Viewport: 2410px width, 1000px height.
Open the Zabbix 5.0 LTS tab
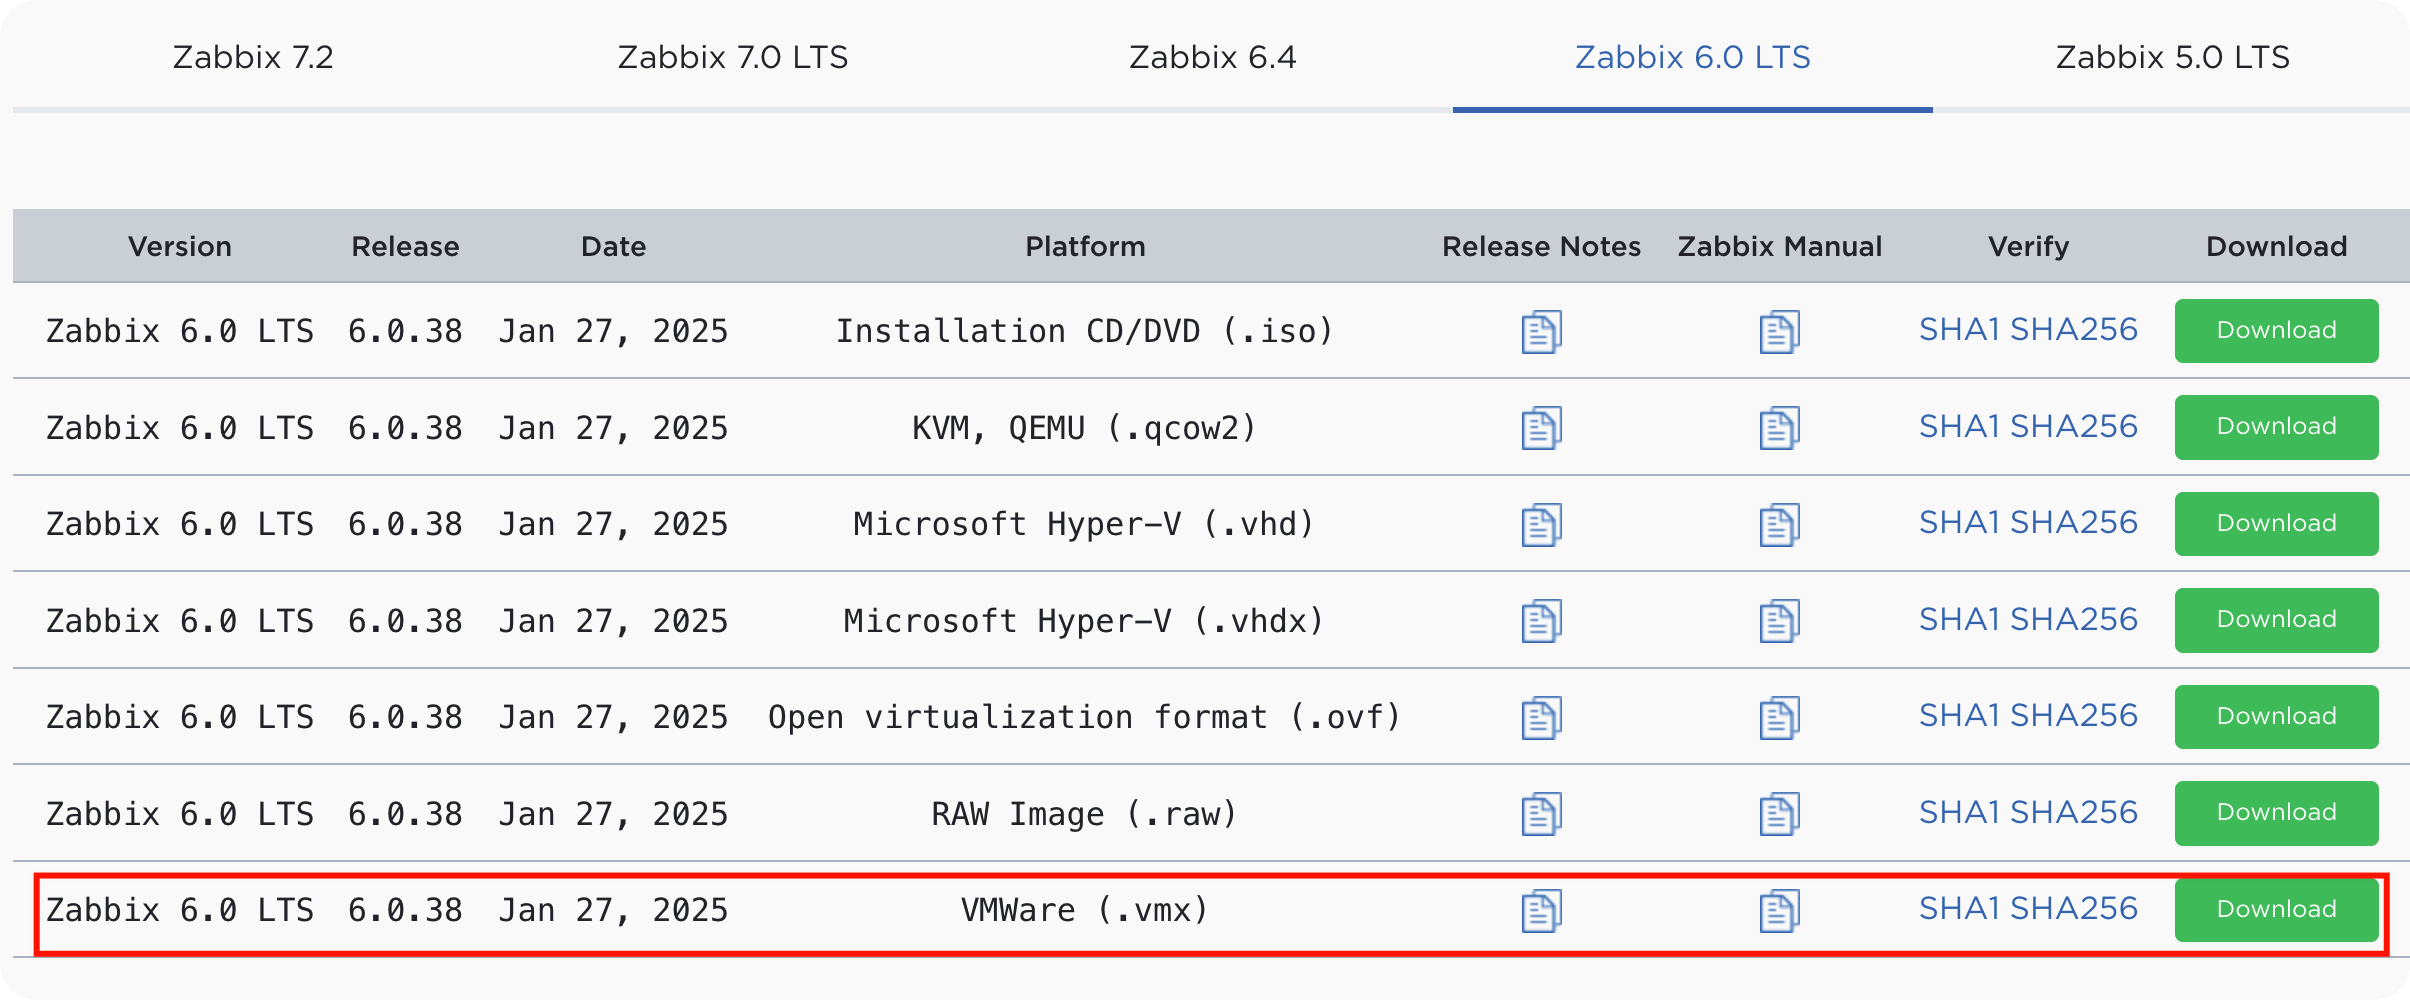(2172, 57)
